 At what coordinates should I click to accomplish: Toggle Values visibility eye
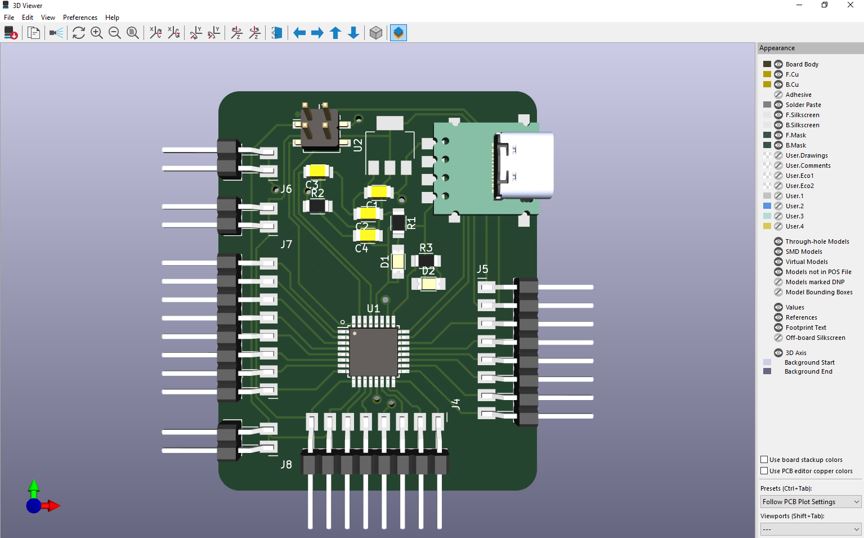pos(778,307)
